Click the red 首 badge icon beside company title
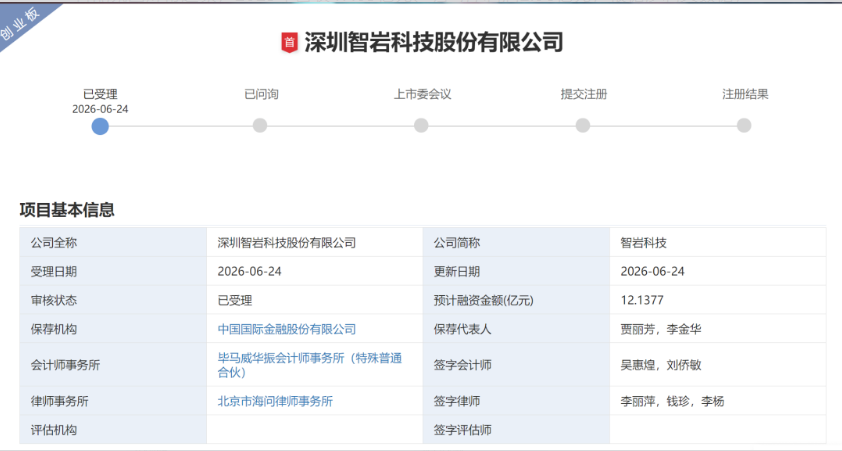 [x=289, y=42]
